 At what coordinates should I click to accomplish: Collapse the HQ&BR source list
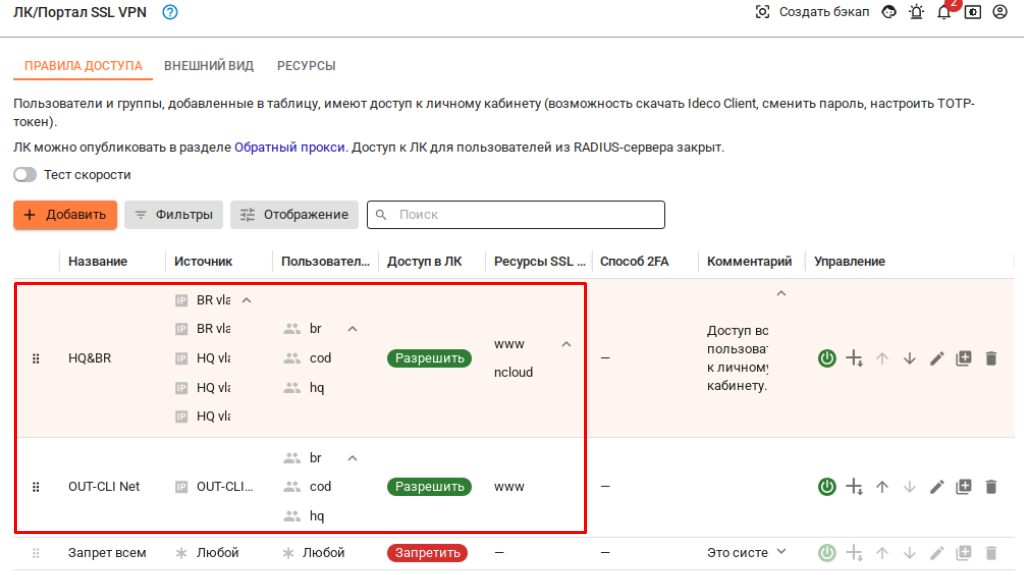pos(247,300)
